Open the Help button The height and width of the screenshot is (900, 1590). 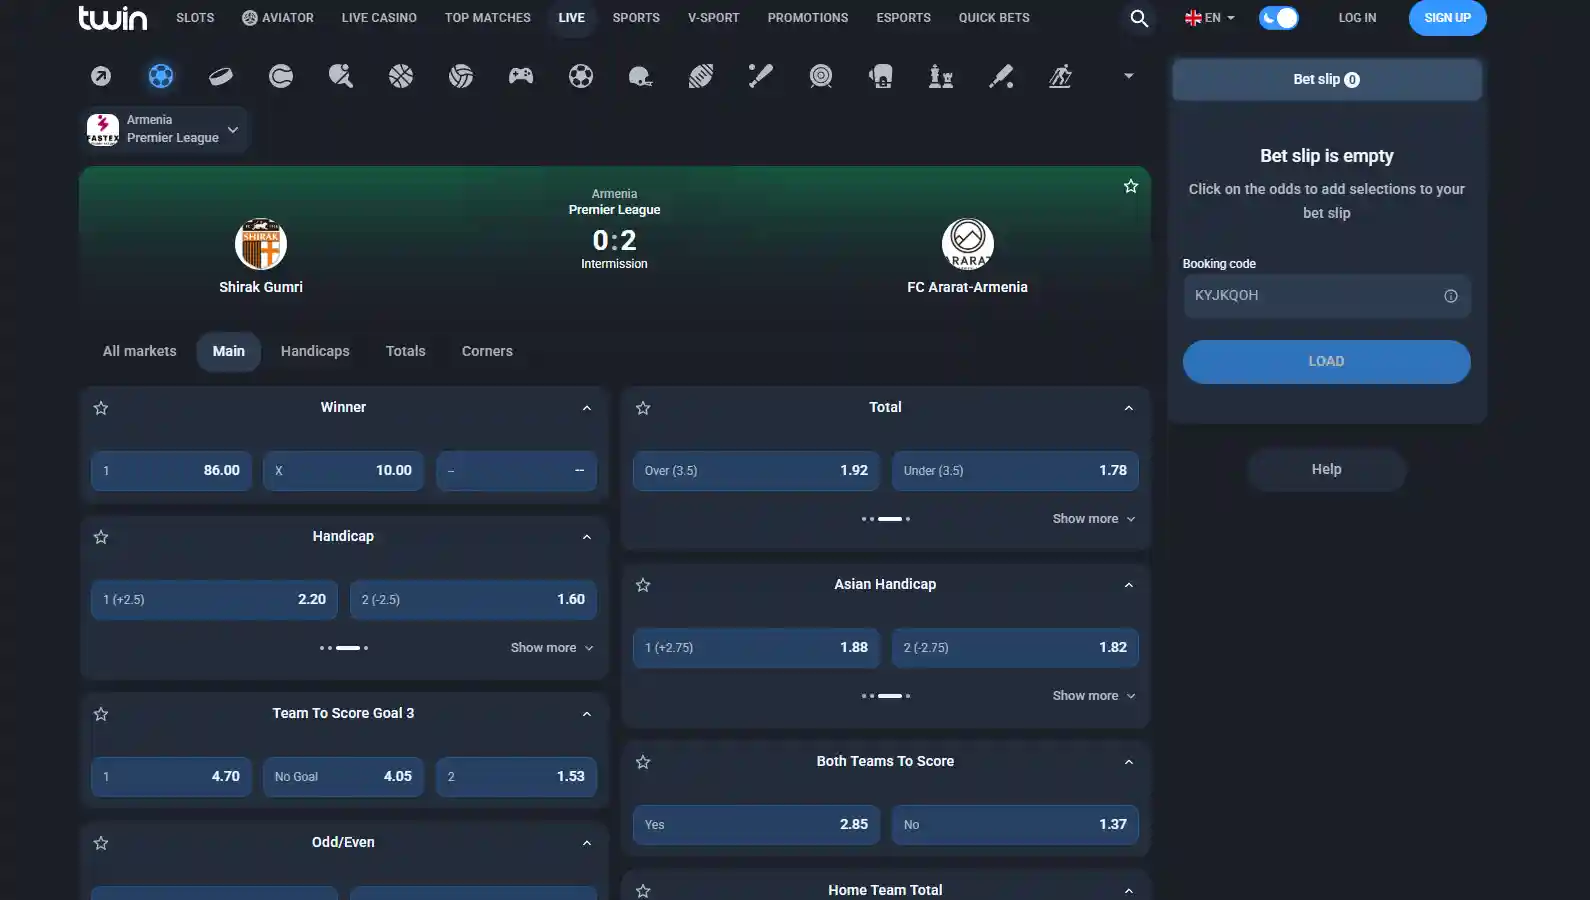pyautogui.click(x=1326, y=470)
